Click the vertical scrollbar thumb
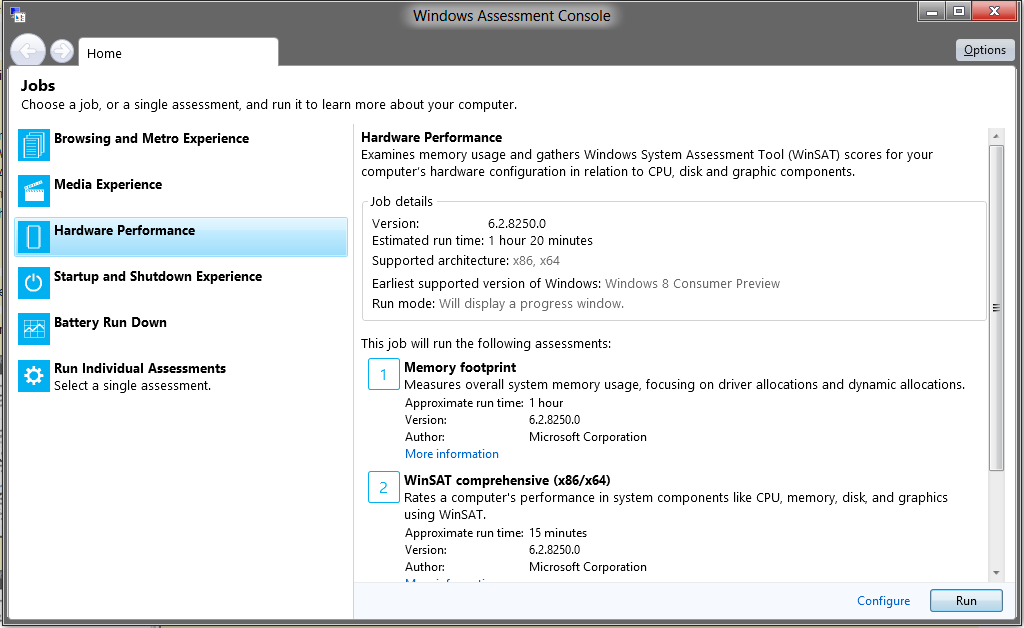1024x628 pixels. coord(996,307)
